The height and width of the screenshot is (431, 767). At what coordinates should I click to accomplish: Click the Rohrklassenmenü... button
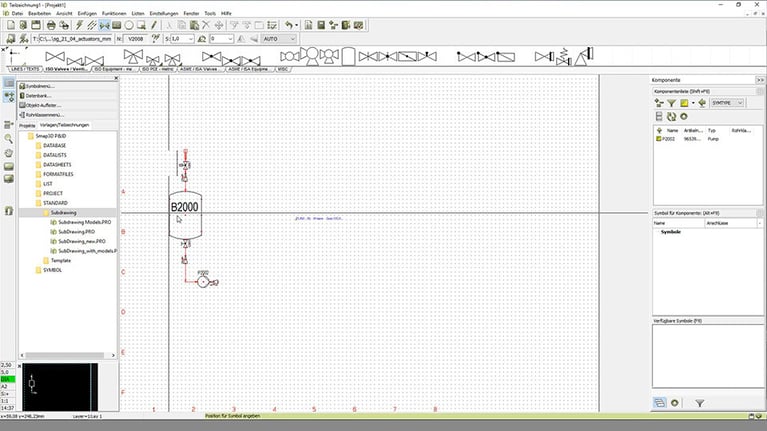68,115
